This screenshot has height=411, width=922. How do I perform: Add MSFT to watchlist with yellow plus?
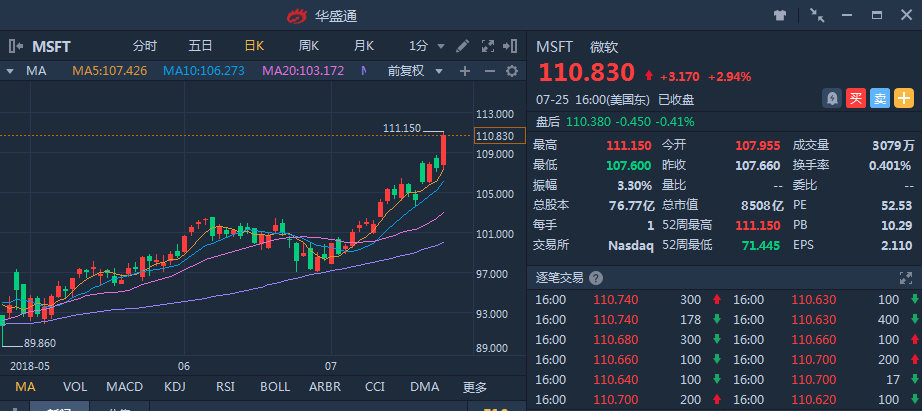click(x=904, y=98)
